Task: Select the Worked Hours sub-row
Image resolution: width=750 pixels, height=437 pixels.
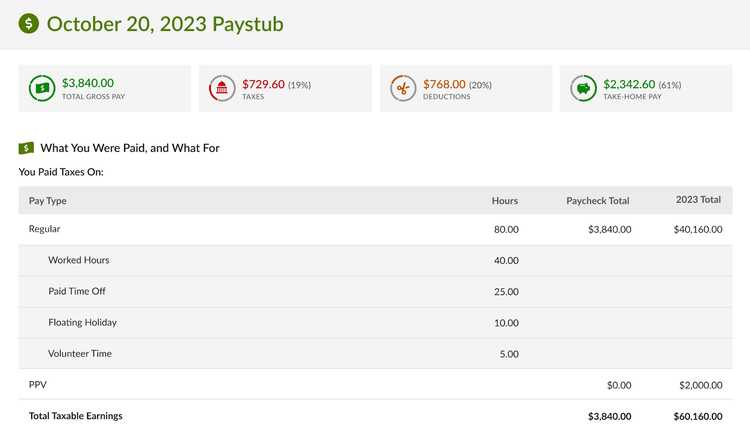Action: [78, 260]
